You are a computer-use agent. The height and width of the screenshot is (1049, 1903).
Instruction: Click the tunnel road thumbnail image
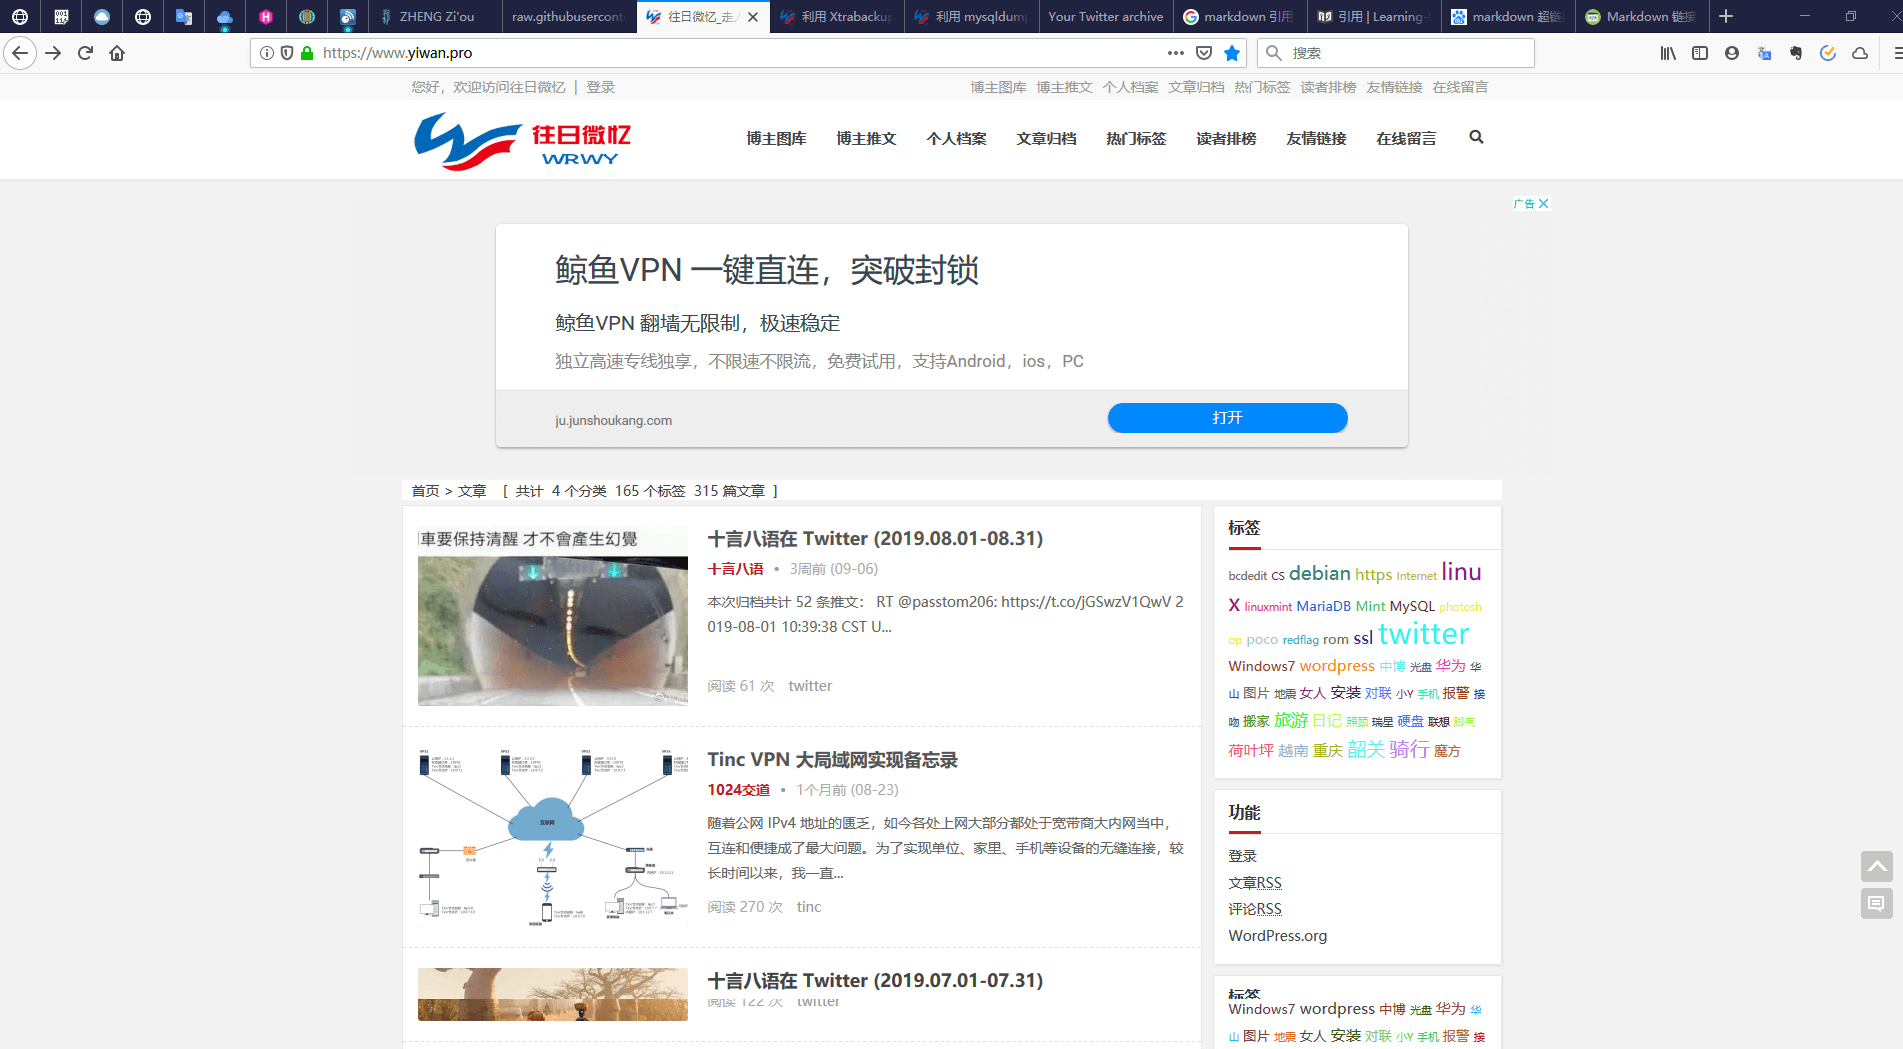553,616
